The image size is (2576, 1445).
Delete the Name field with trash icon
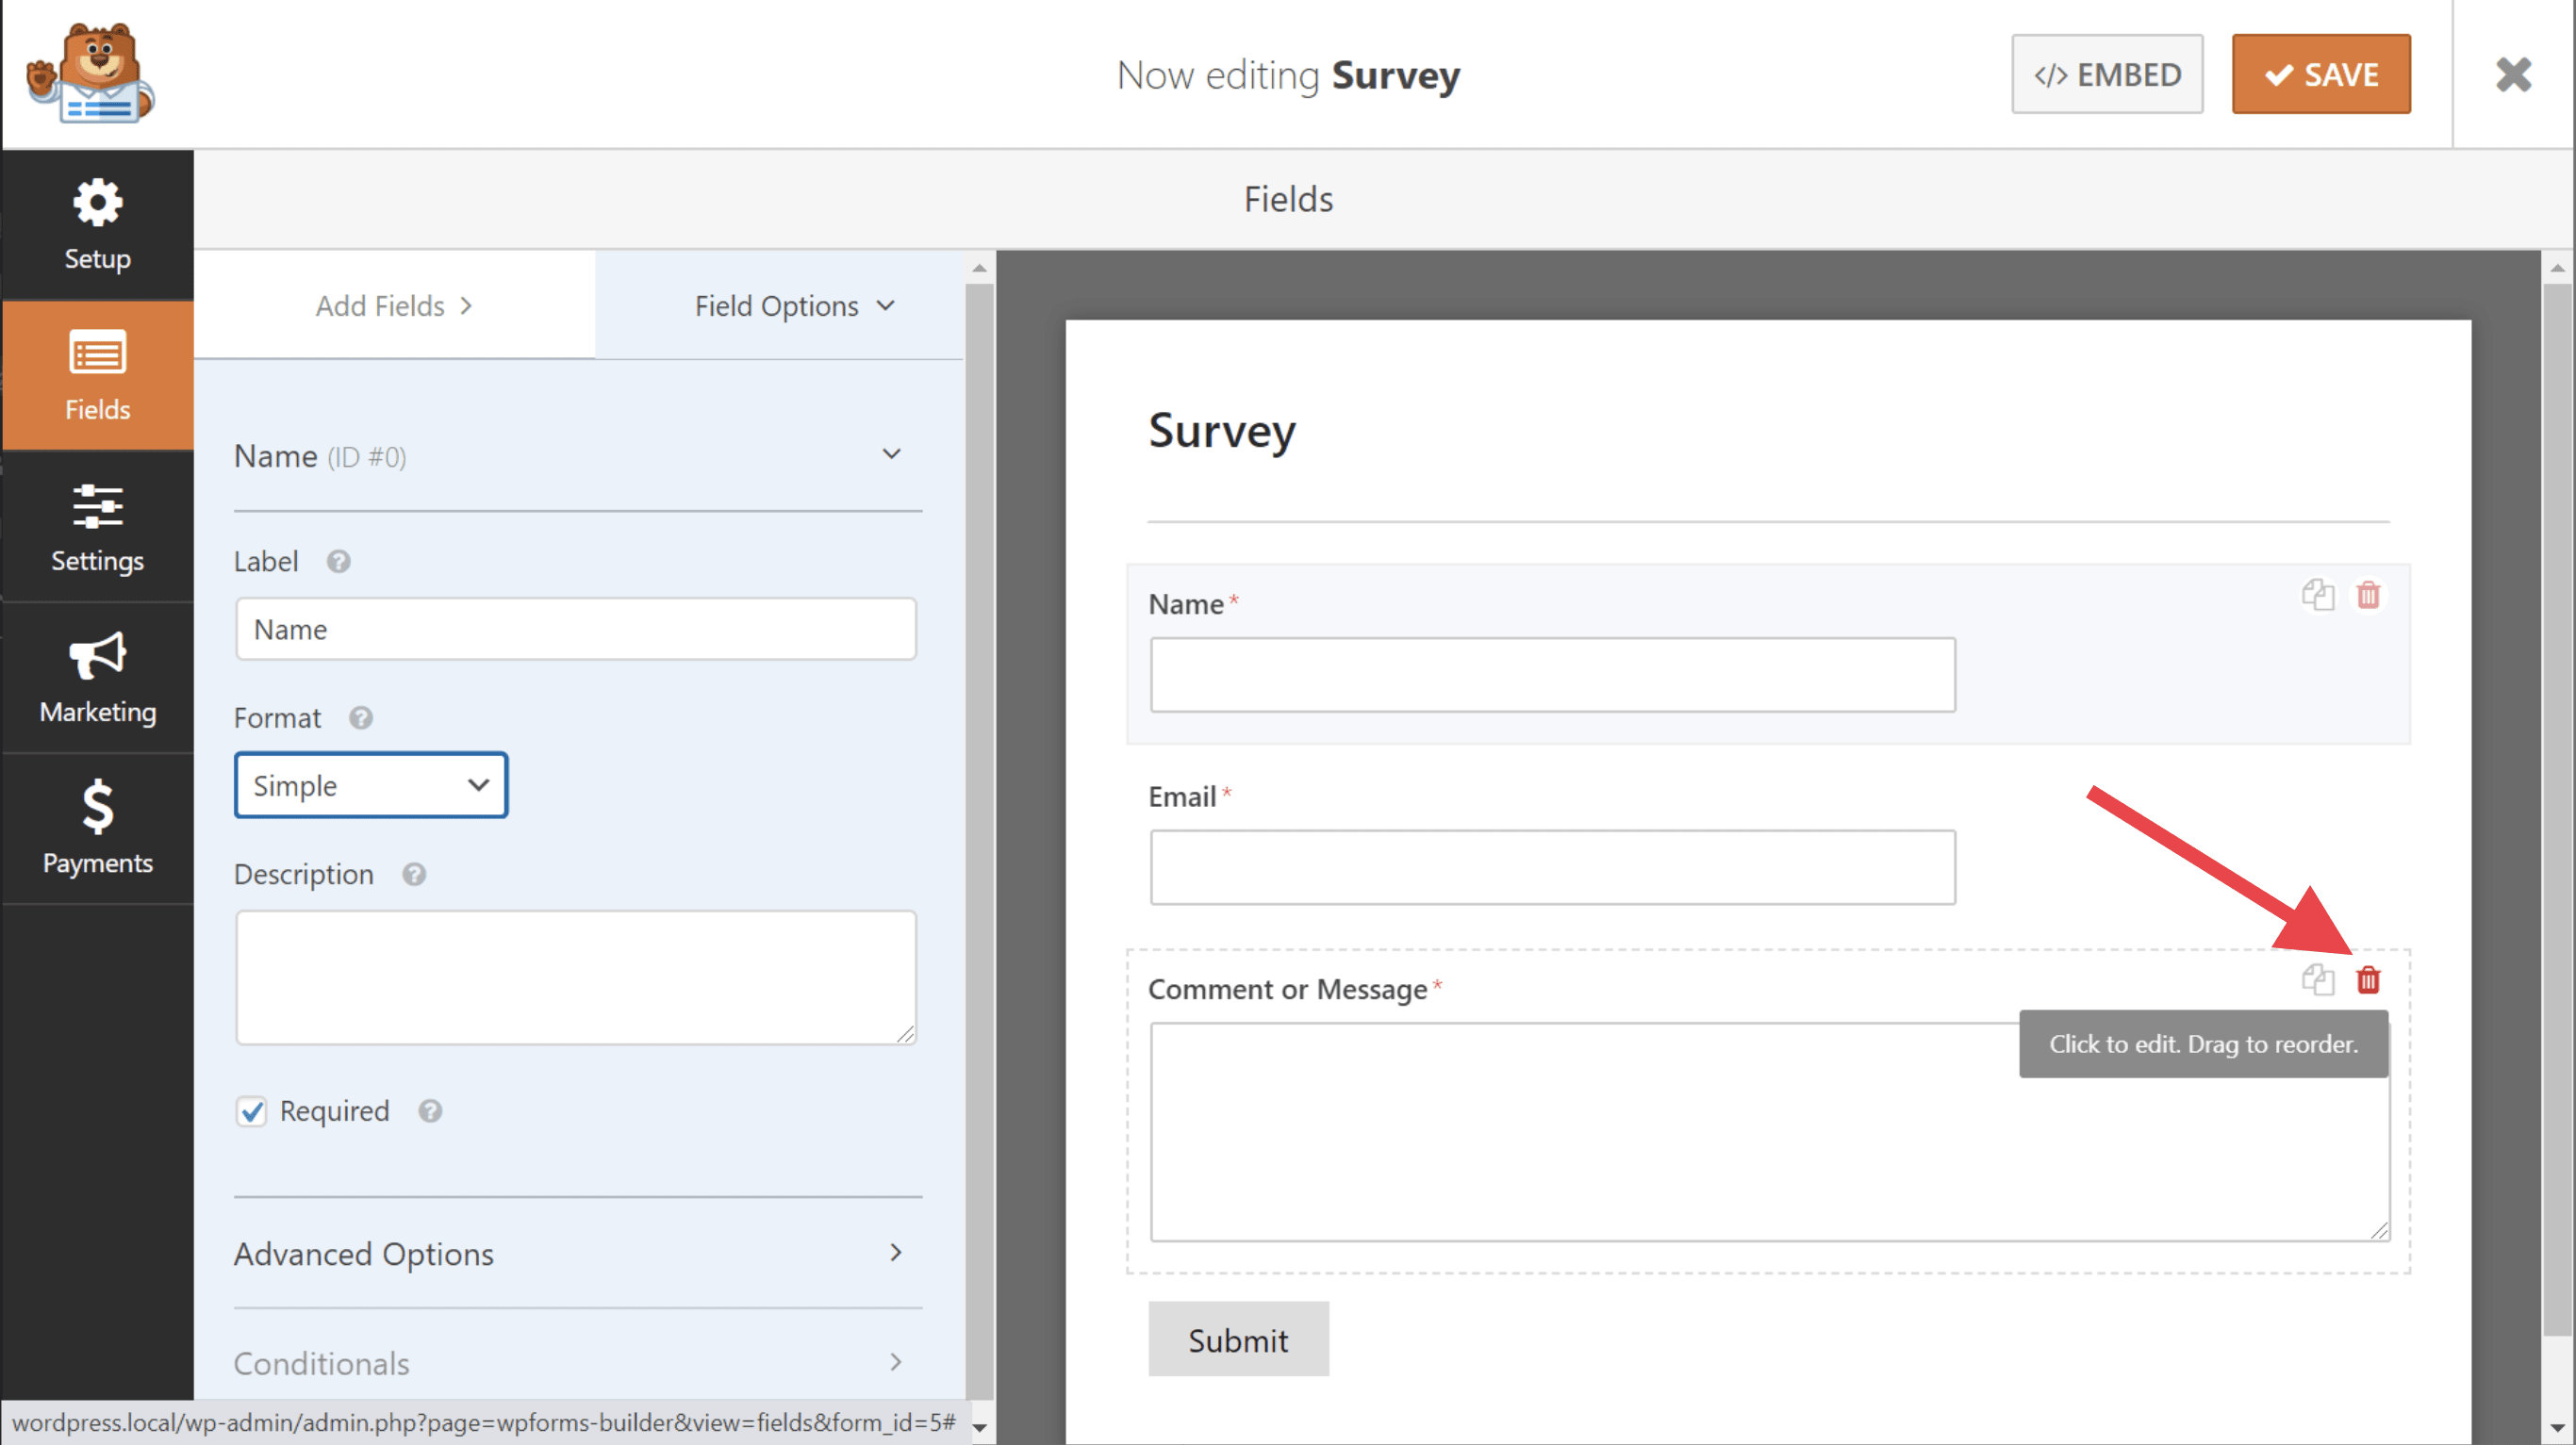click(2367, 595)
